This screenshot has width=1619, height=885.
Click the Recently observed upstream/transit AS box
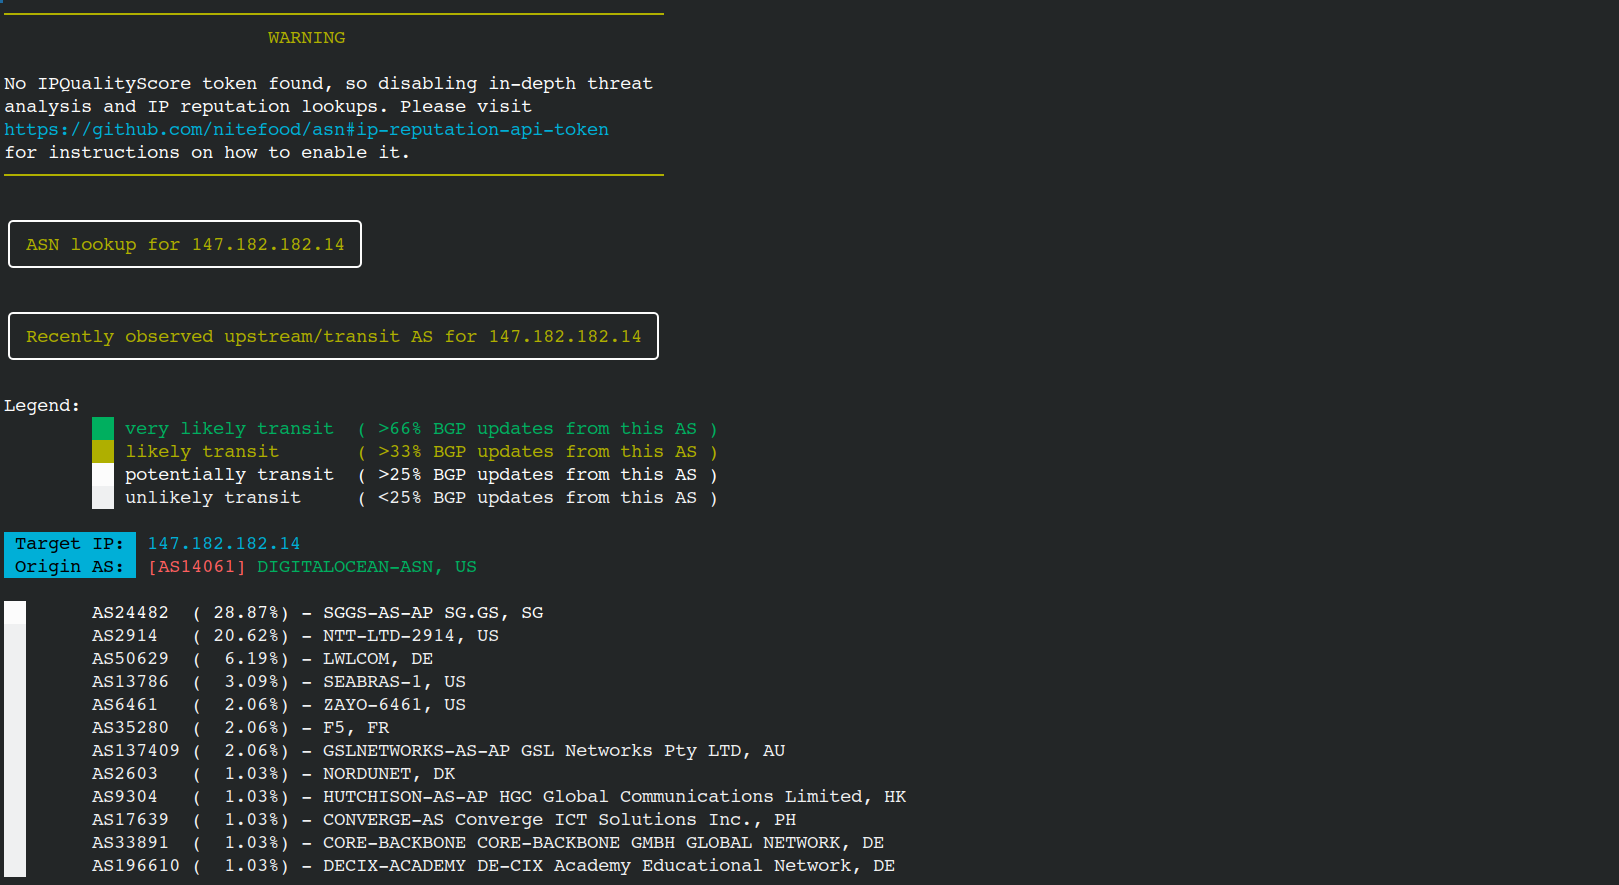333,337
